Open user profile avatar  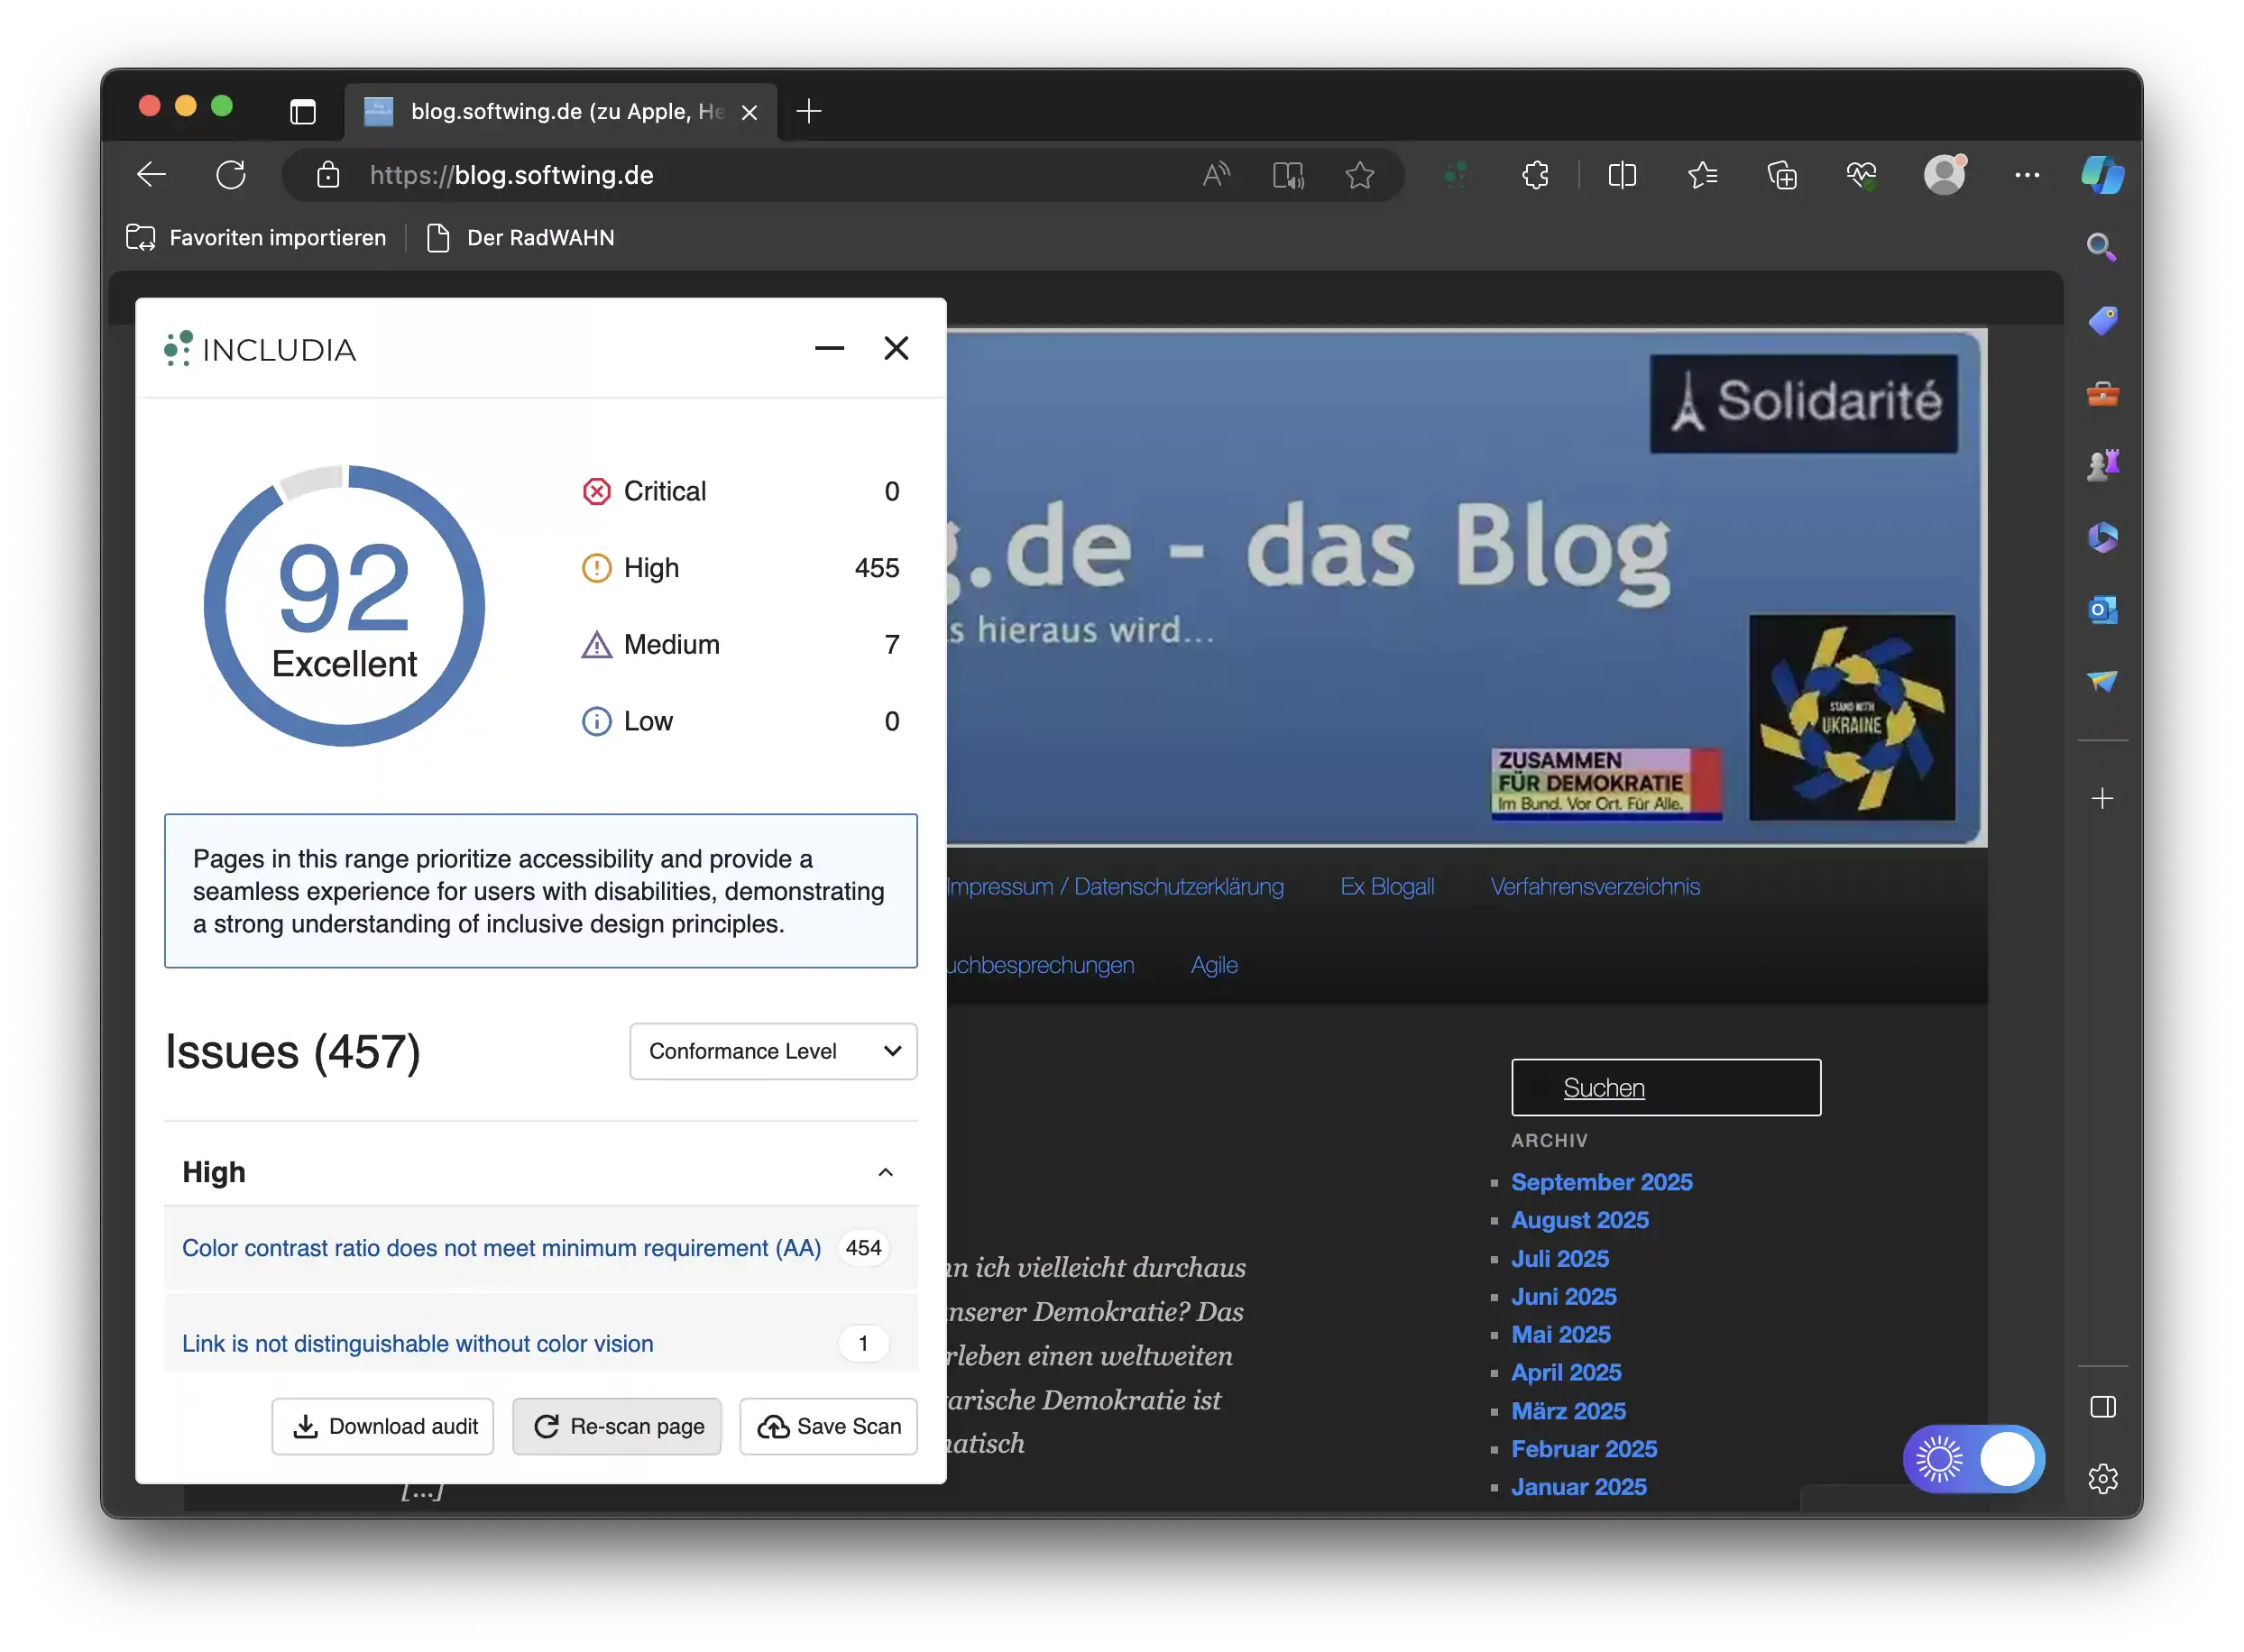click(x=1944, y=174)
